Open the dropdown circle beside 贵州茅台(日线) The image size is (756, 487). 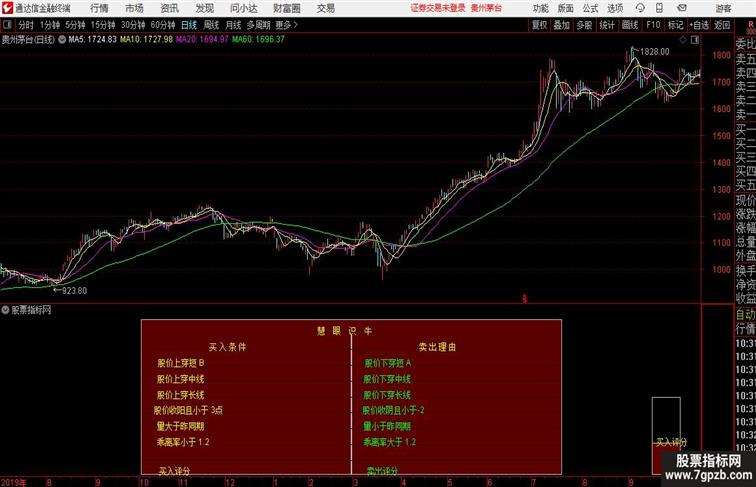click(62, 40)
